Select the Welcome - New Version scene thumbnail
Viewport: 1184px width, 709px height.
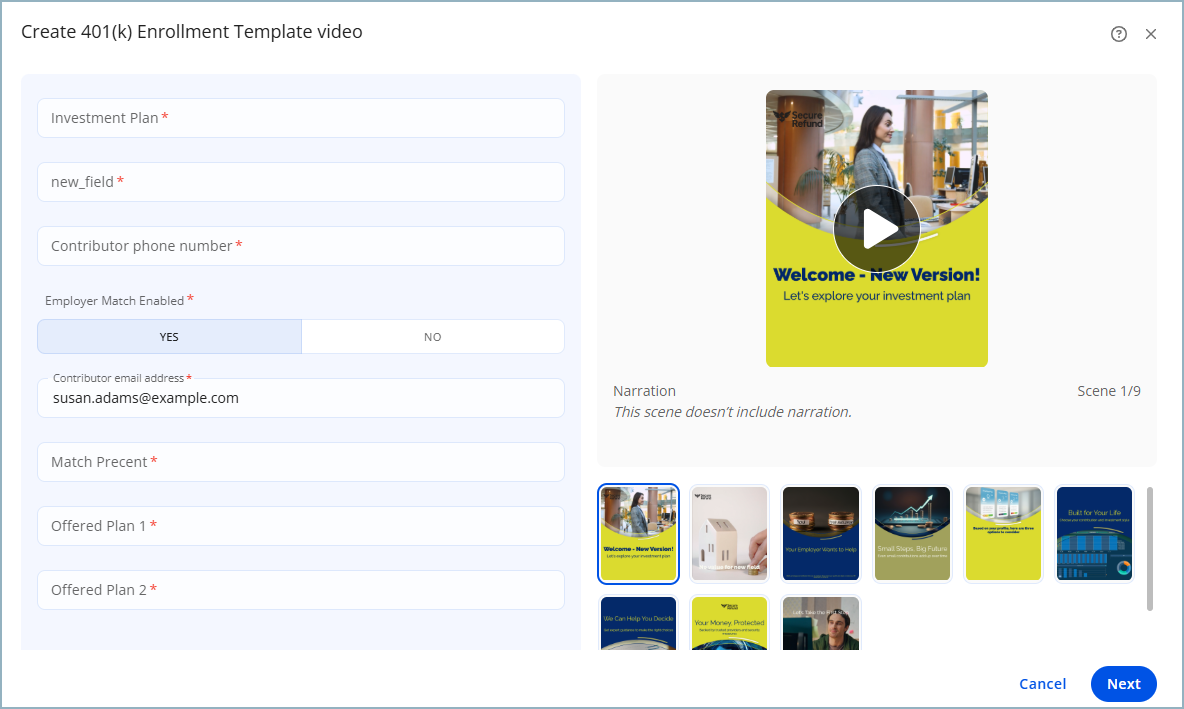pos(639,534)
